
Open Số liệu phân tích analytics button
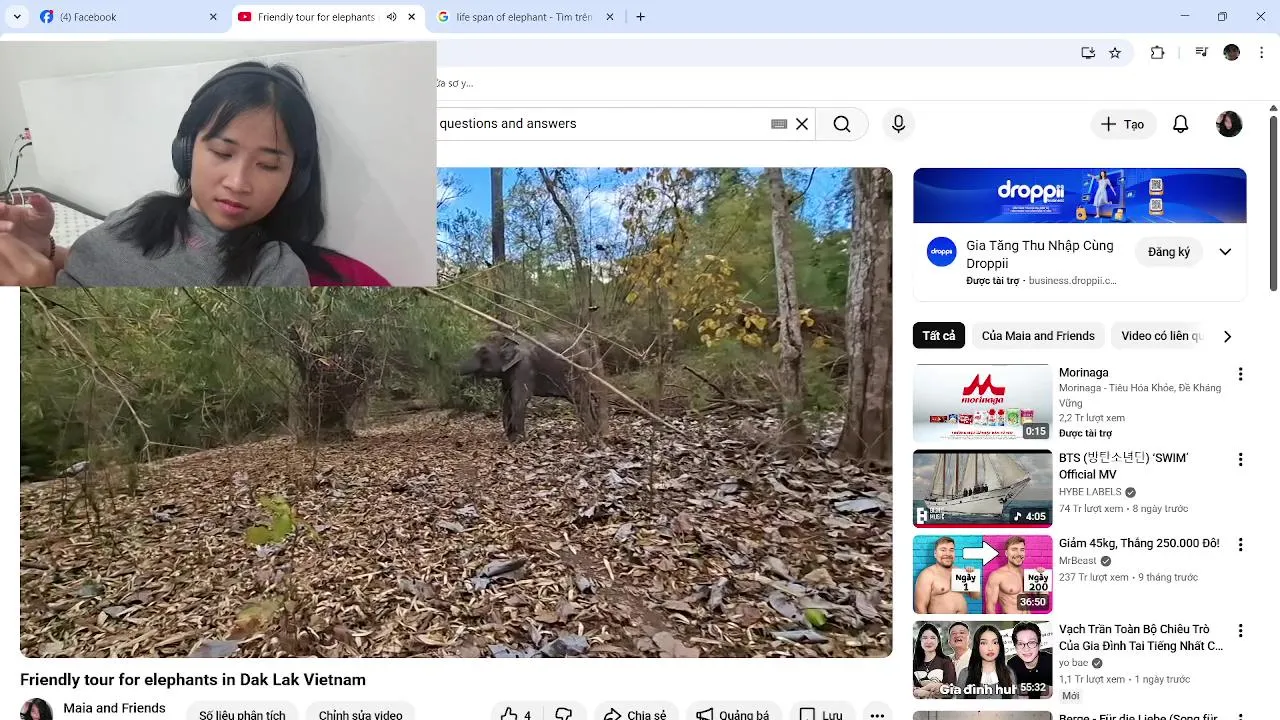coord(242,714)
